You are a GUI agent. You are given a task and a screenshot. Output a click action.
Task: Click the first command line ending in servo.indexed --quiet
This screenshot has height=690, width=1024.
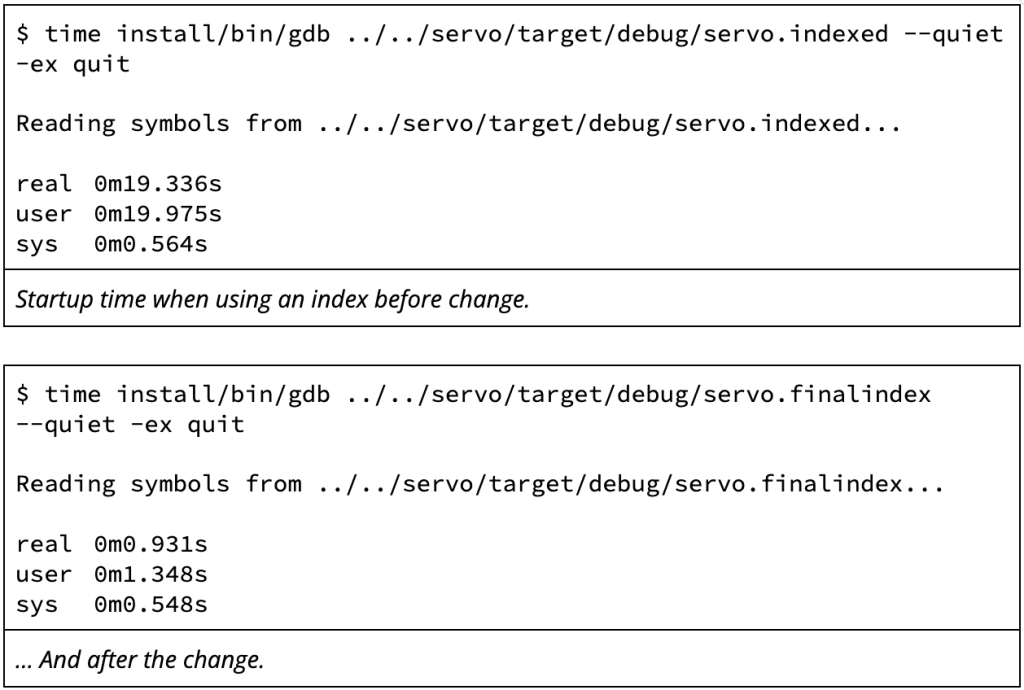pos(509,34)
